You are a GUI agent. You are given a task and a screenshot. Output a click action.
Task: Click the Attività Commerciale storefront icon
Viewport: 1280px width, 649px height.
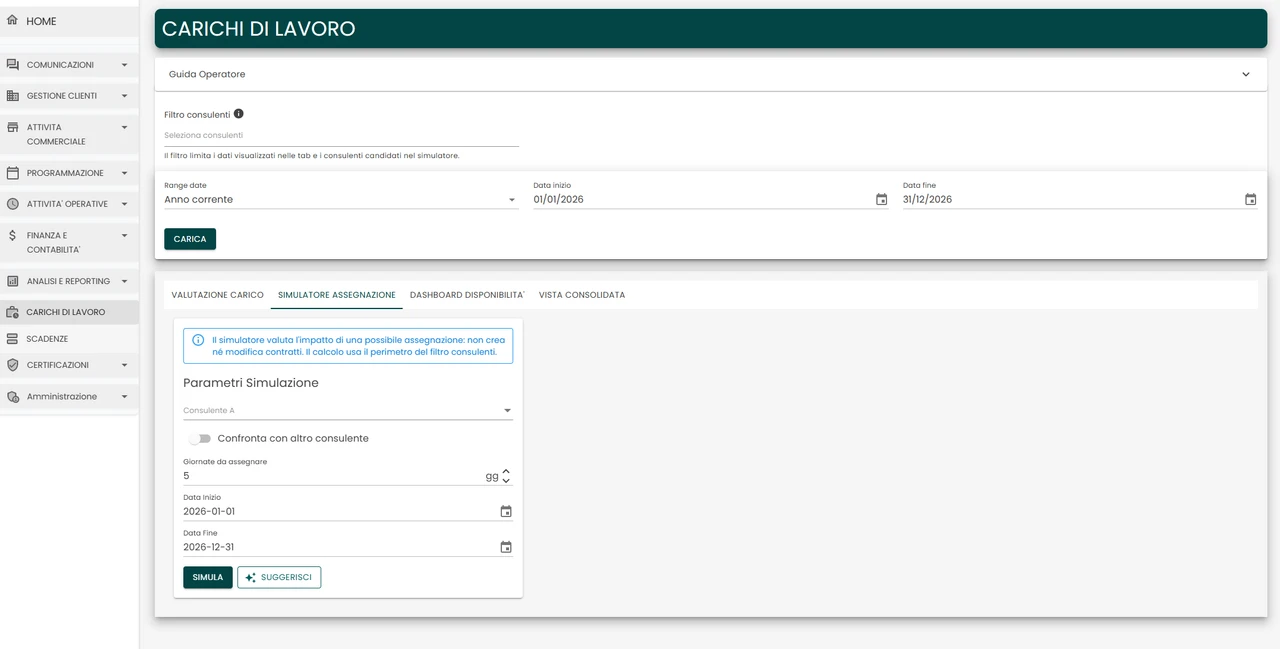12,127
